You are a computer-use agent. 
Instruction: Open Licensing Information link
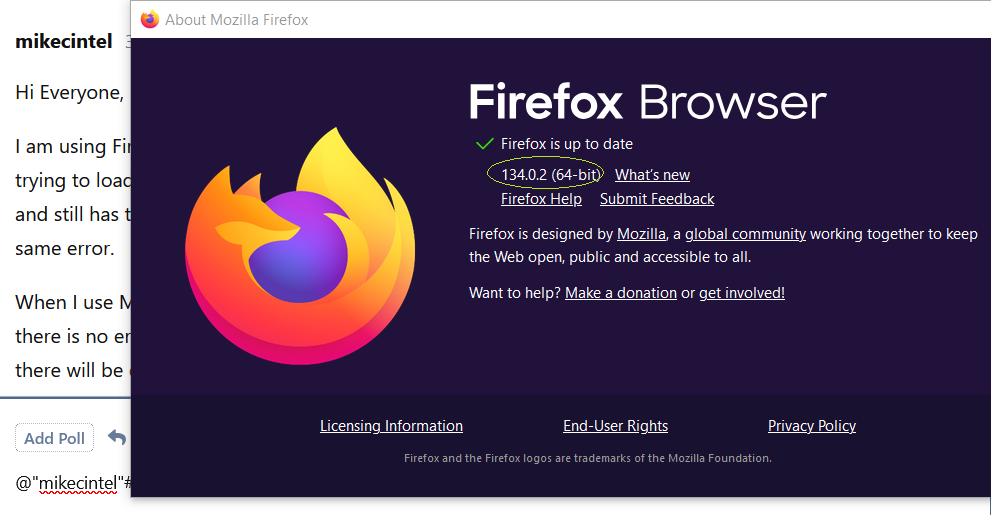tap(391, 426)
